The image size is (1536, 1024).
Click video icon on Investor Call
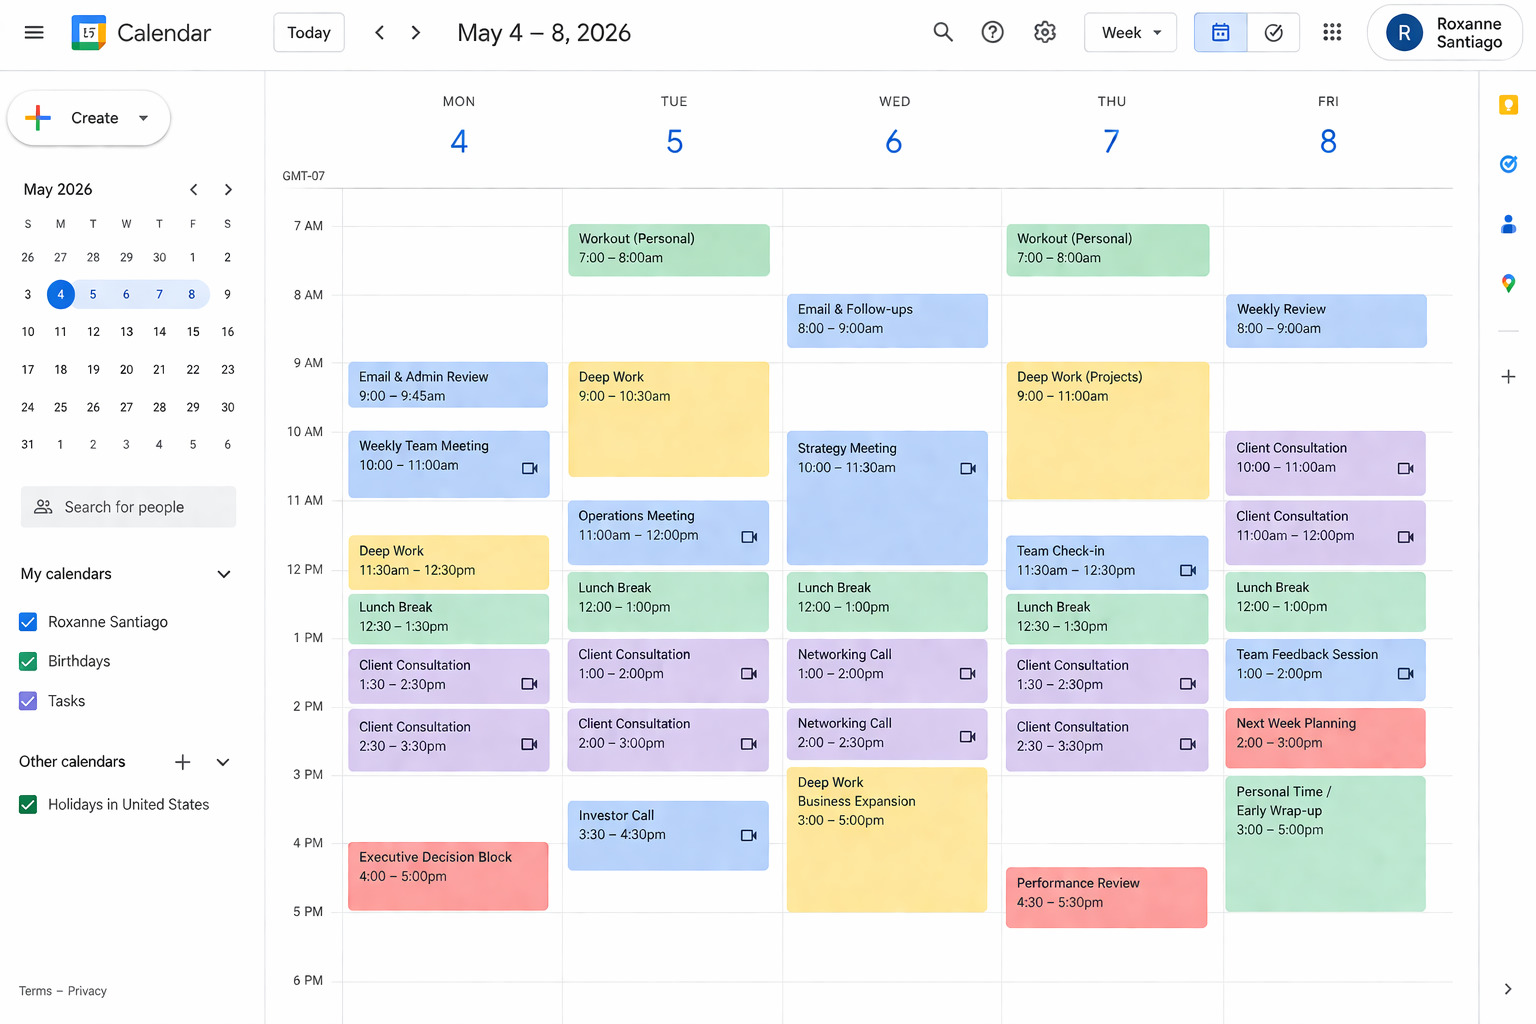click(749, 835)
